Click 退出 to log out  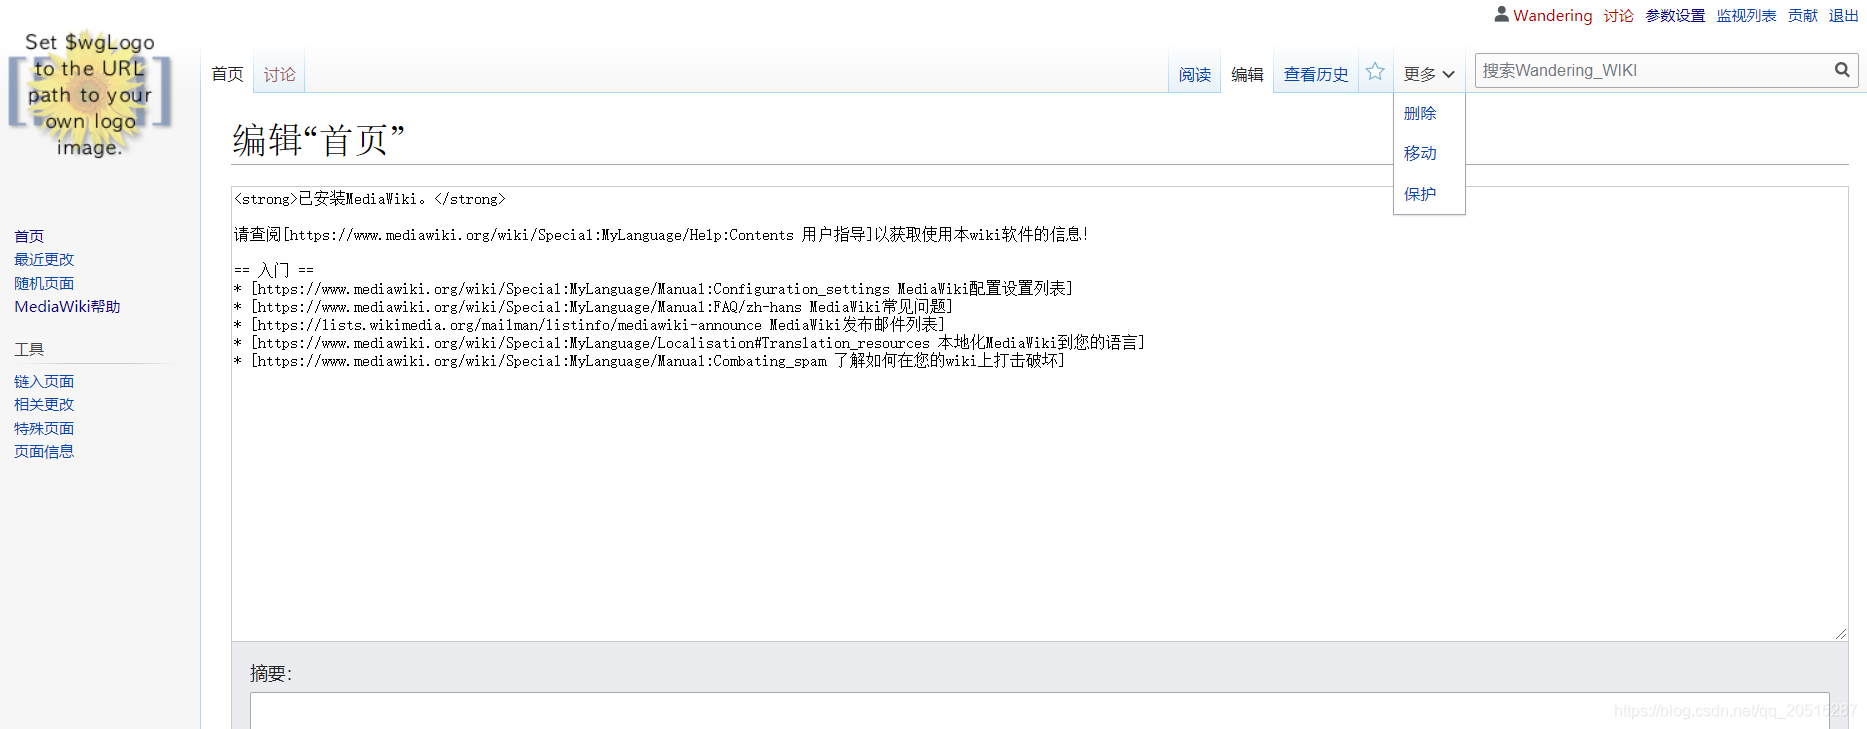[x=1844, y=15]
